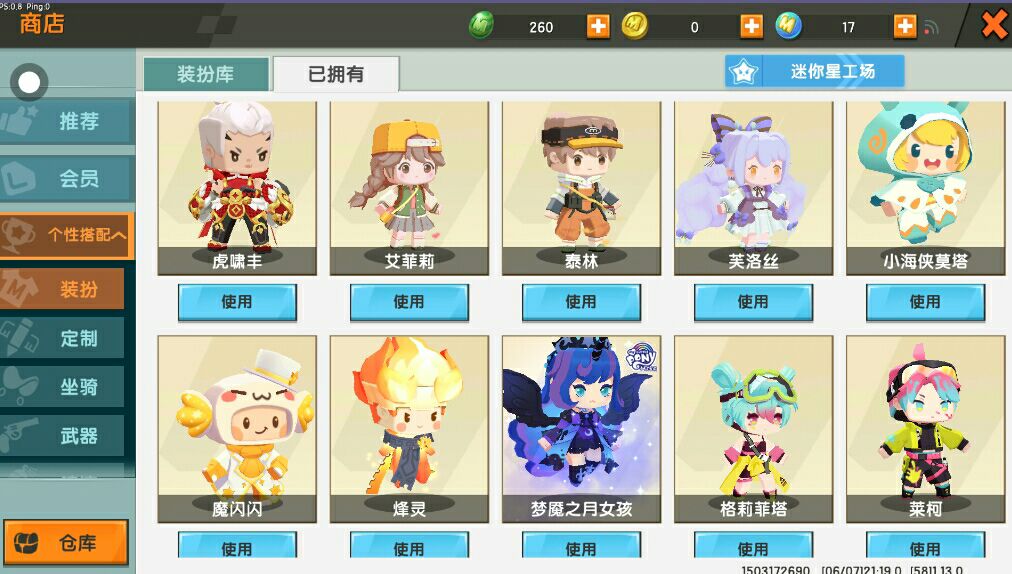The image size is (1012, 574).
Task: Add green mini beans with plus icon
Action: pos(598,26)
